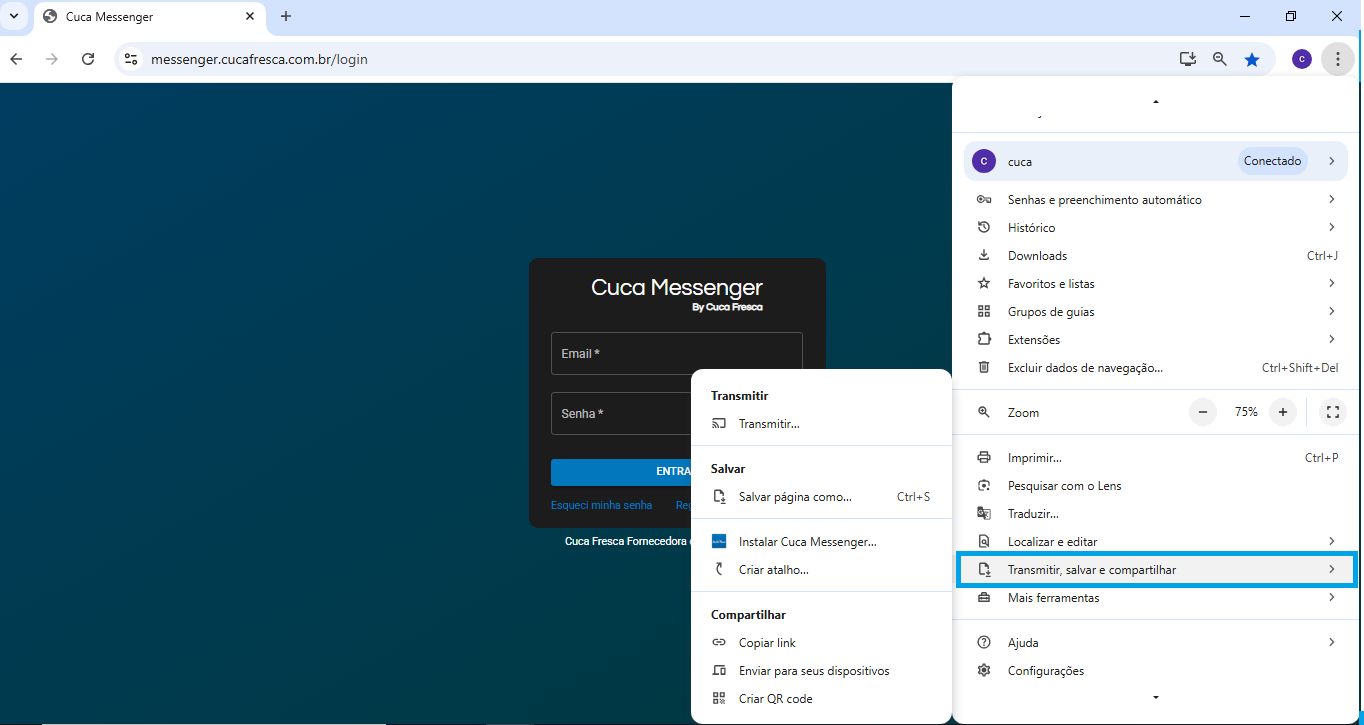
Task: Open the Histórico menu entry
Action: point(1156,228)
